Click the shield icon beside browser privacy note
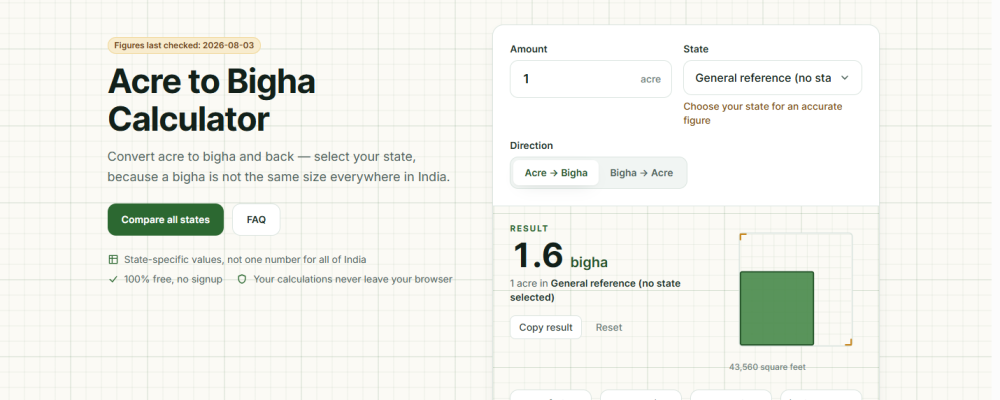This screenshot has width=1000, height=400. pyautogui.click(x=242, y=279)
